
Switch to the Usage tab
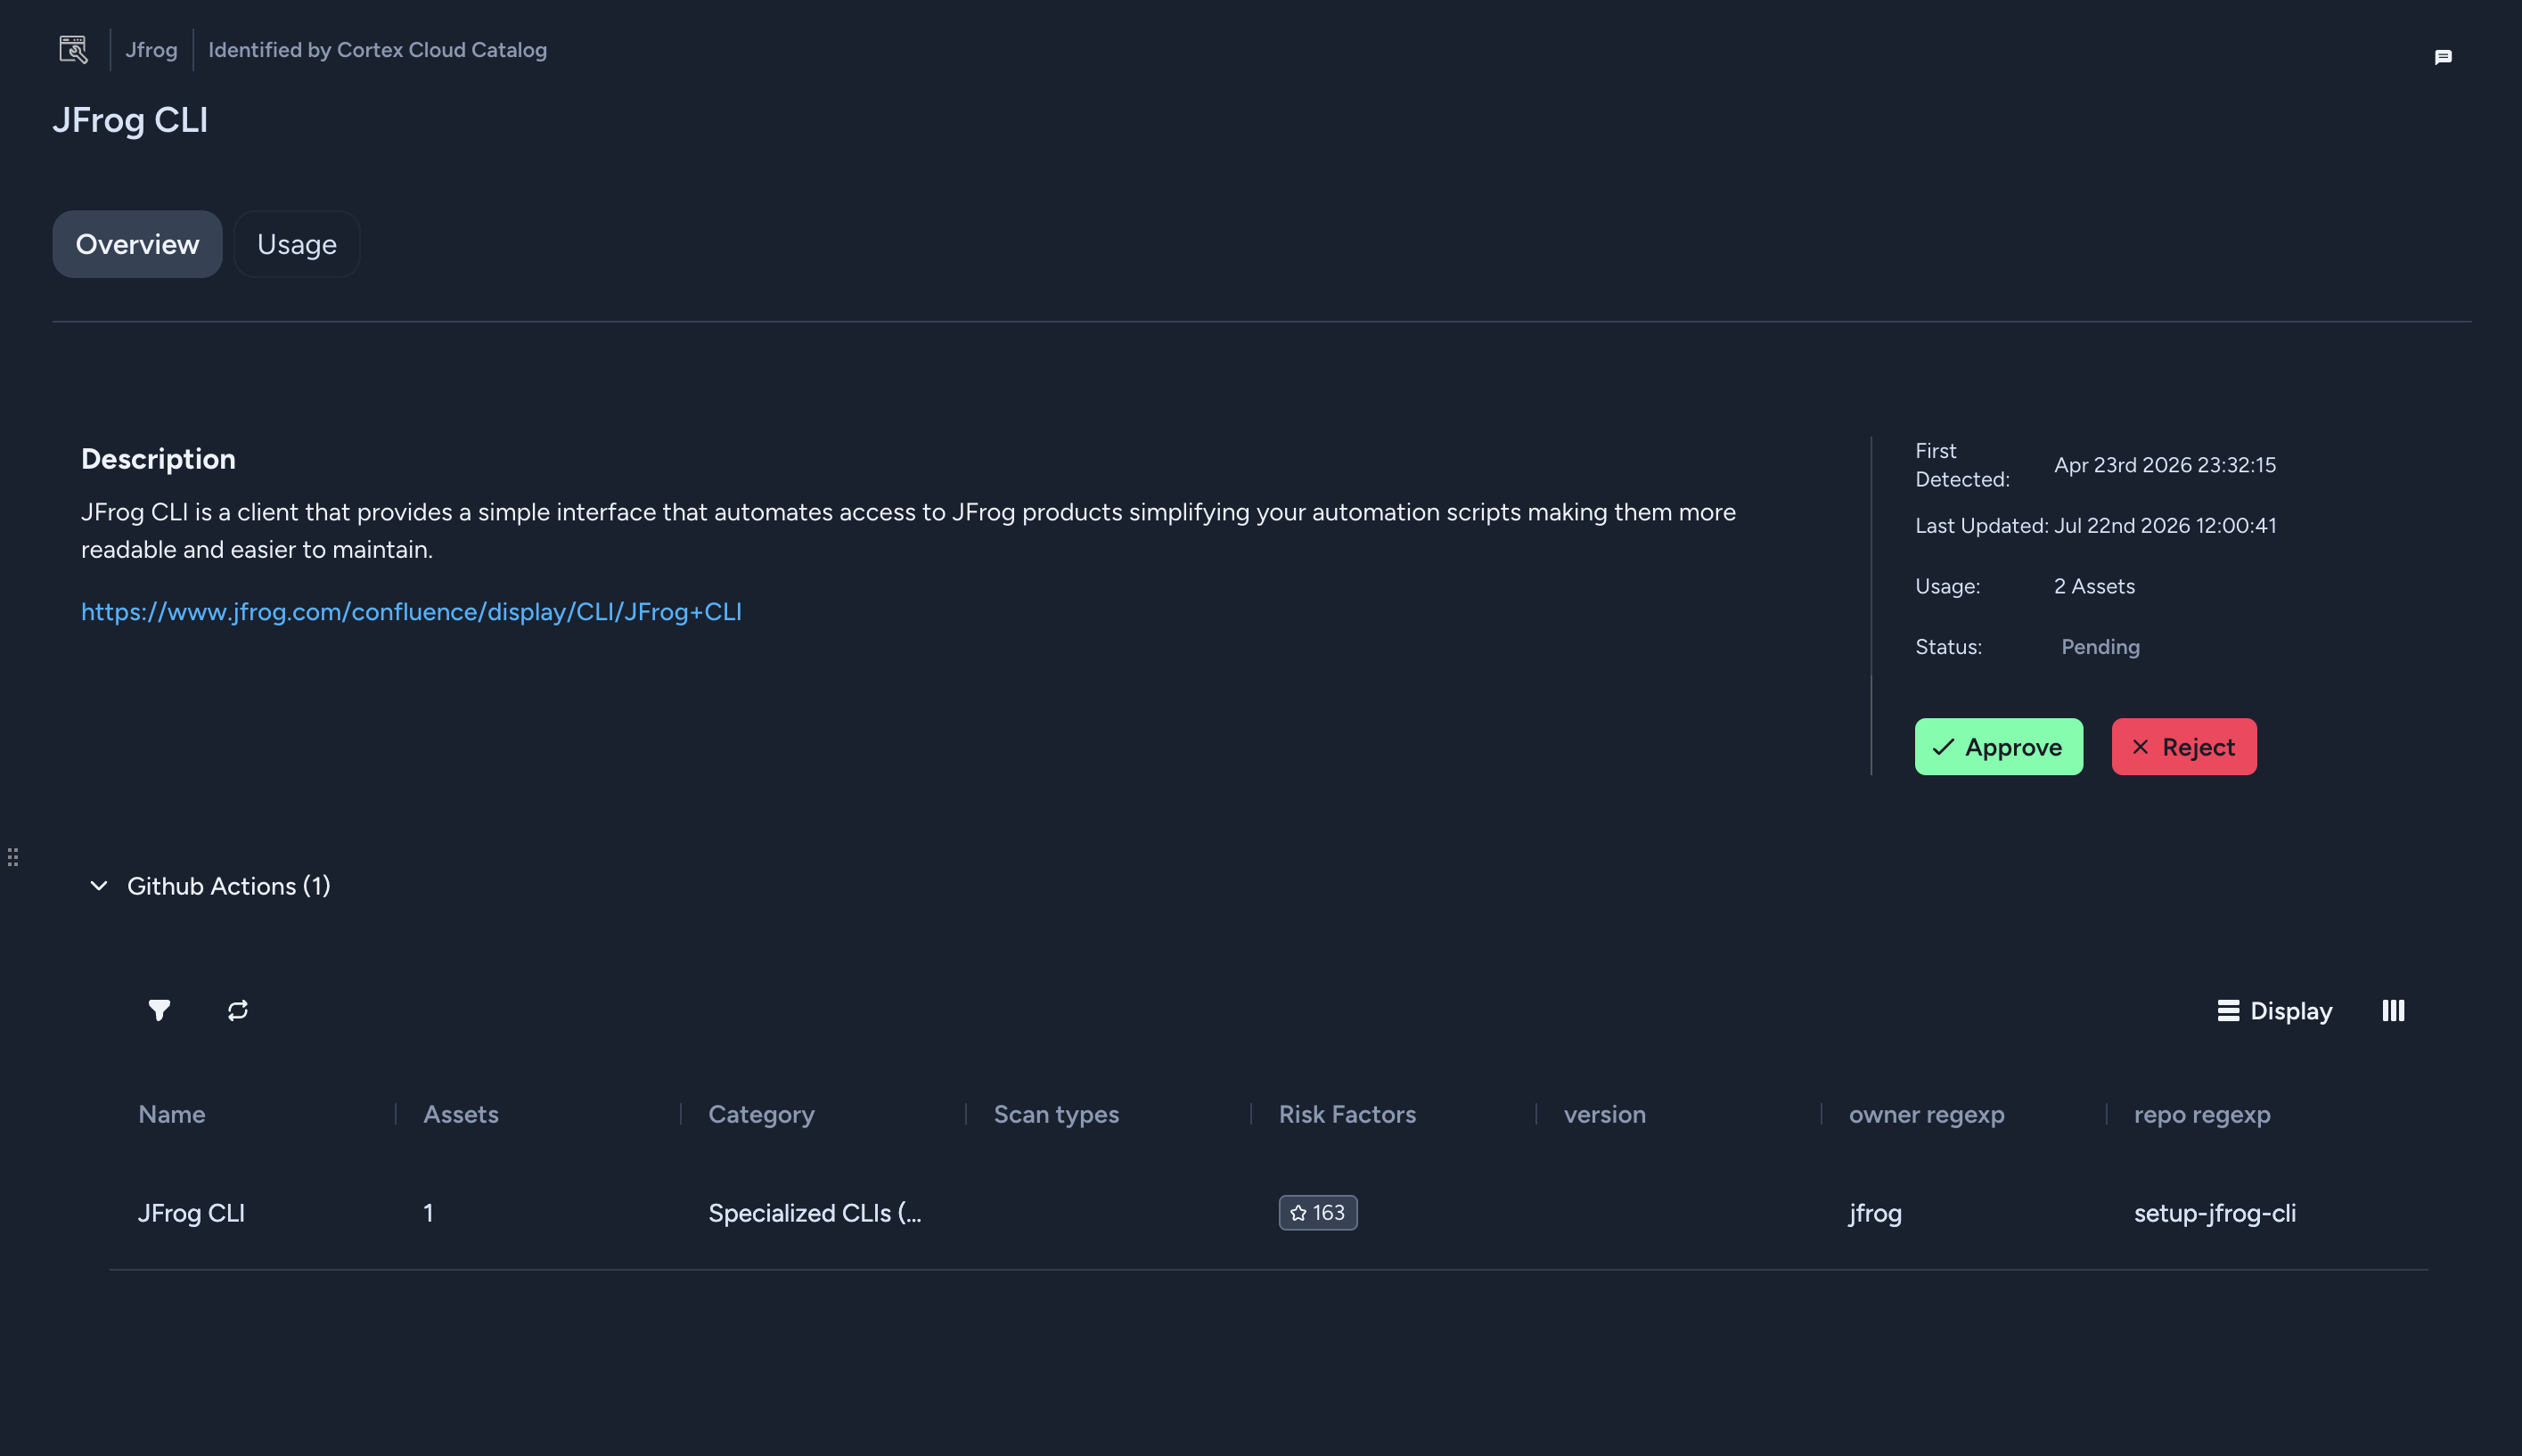pyautogui.click(x=297, y=244)
